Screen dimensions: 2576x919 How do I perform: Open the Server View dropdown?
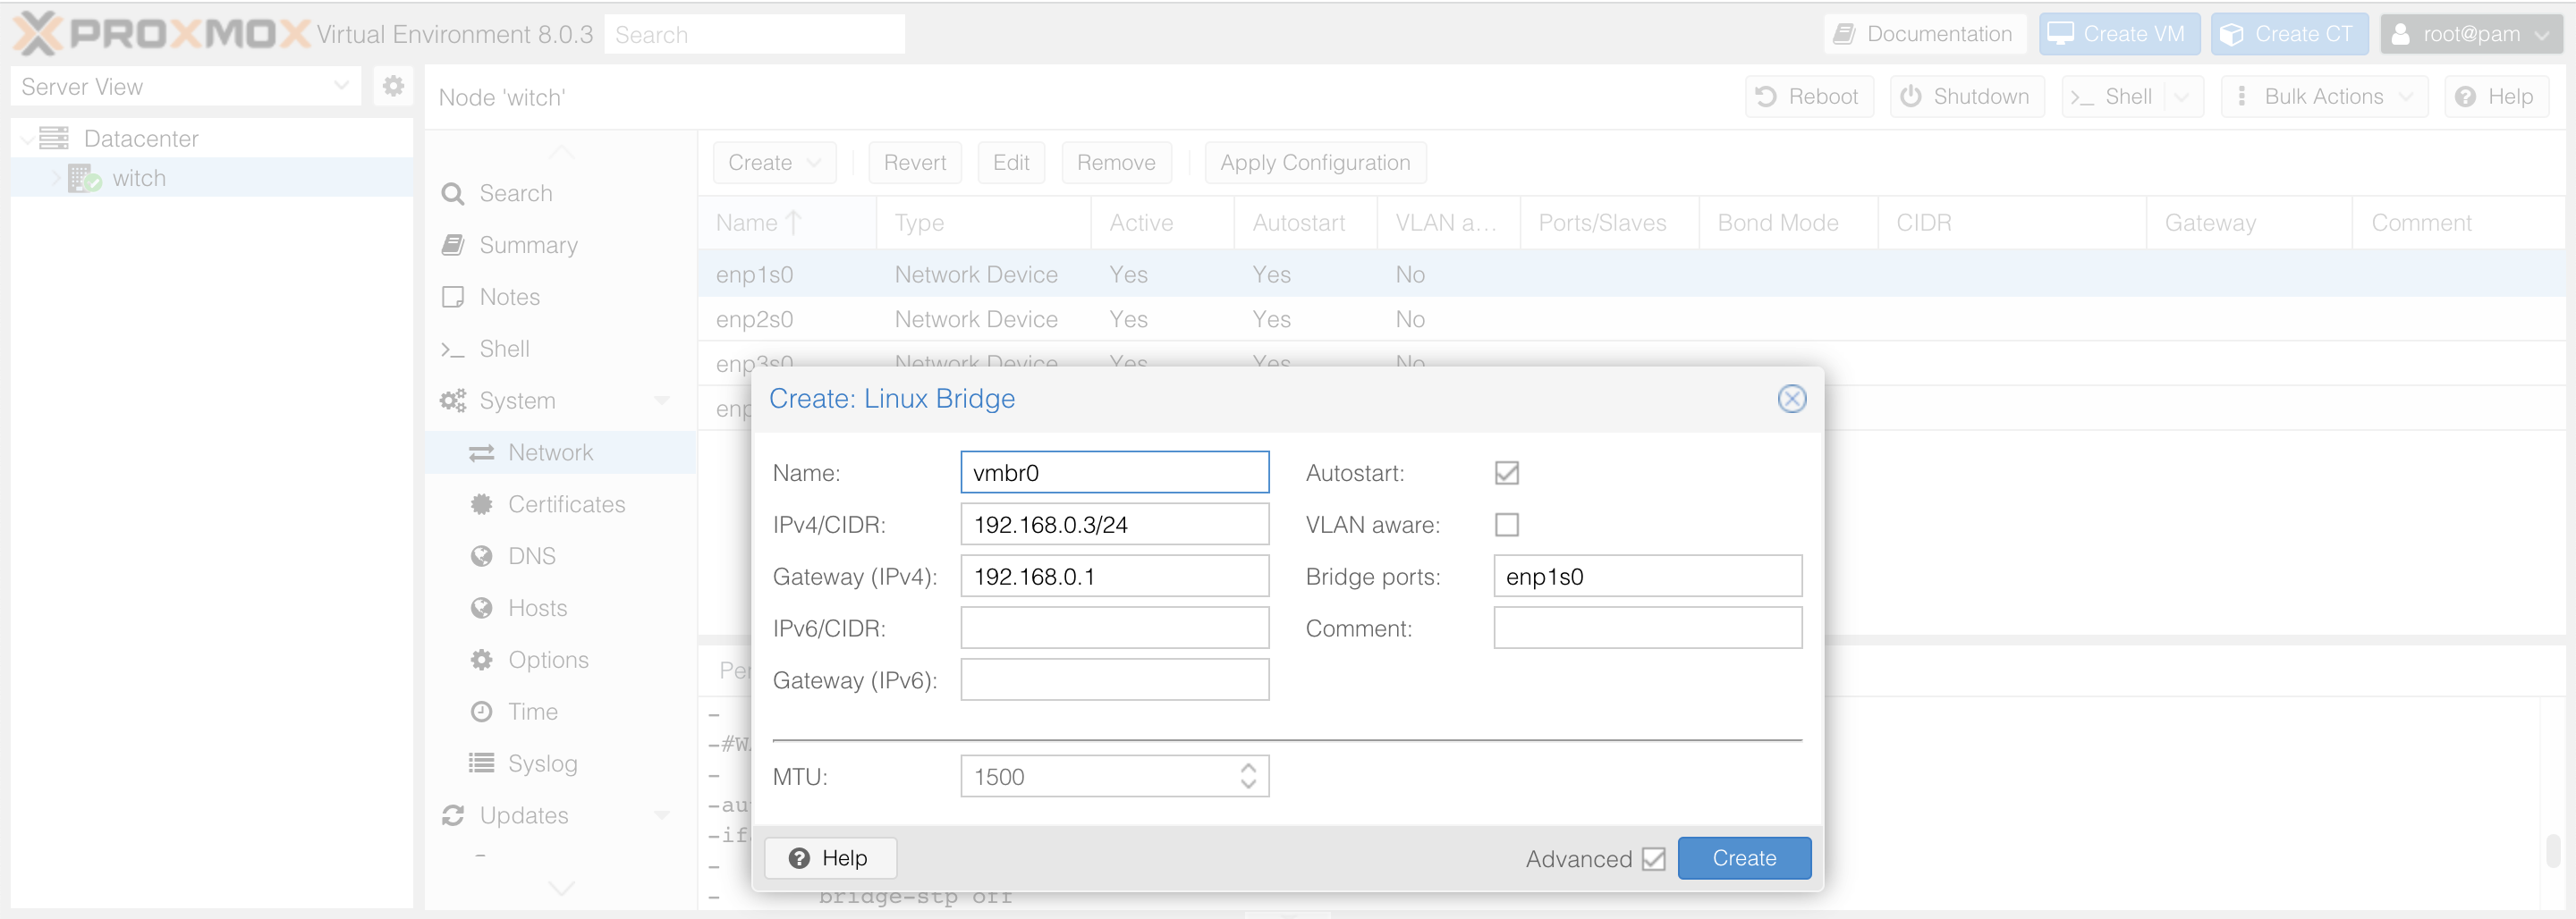pos(185,87)
